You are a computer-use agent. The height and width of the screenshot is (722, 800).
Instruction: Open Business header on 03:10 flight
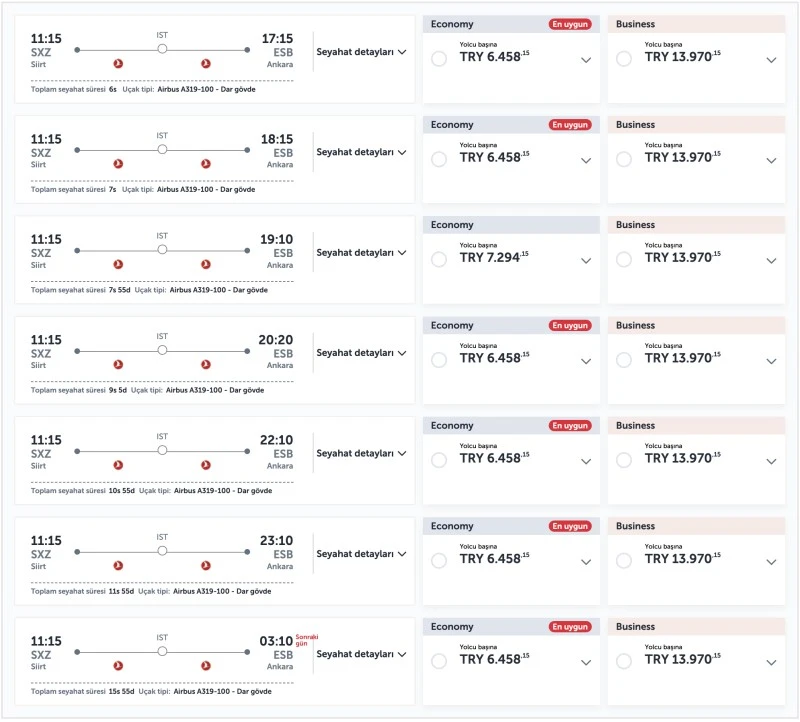pos(636,627)
